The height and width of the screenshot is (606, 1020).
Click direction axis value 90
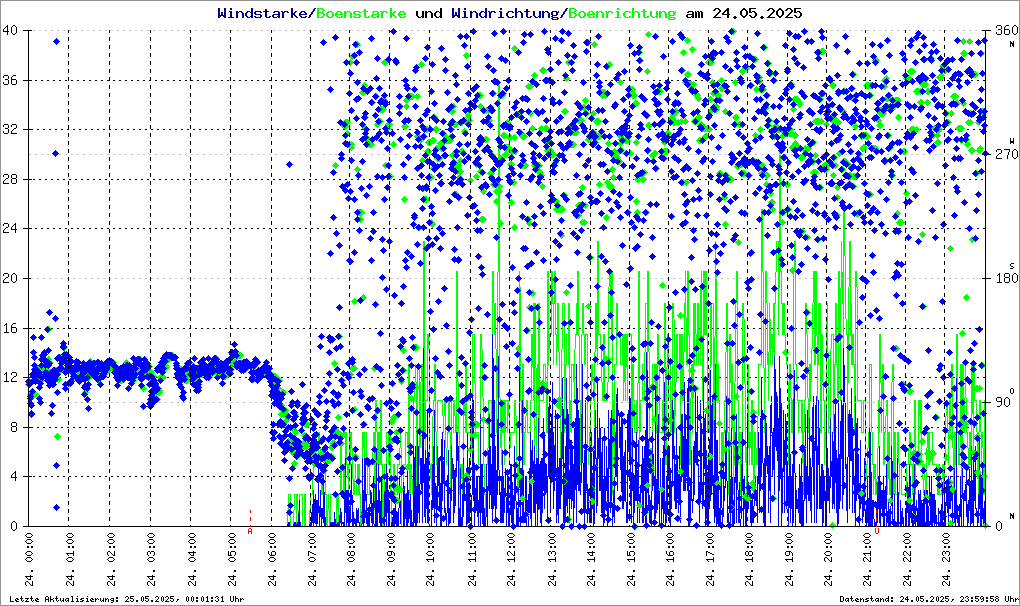(x=1002, y=402)
